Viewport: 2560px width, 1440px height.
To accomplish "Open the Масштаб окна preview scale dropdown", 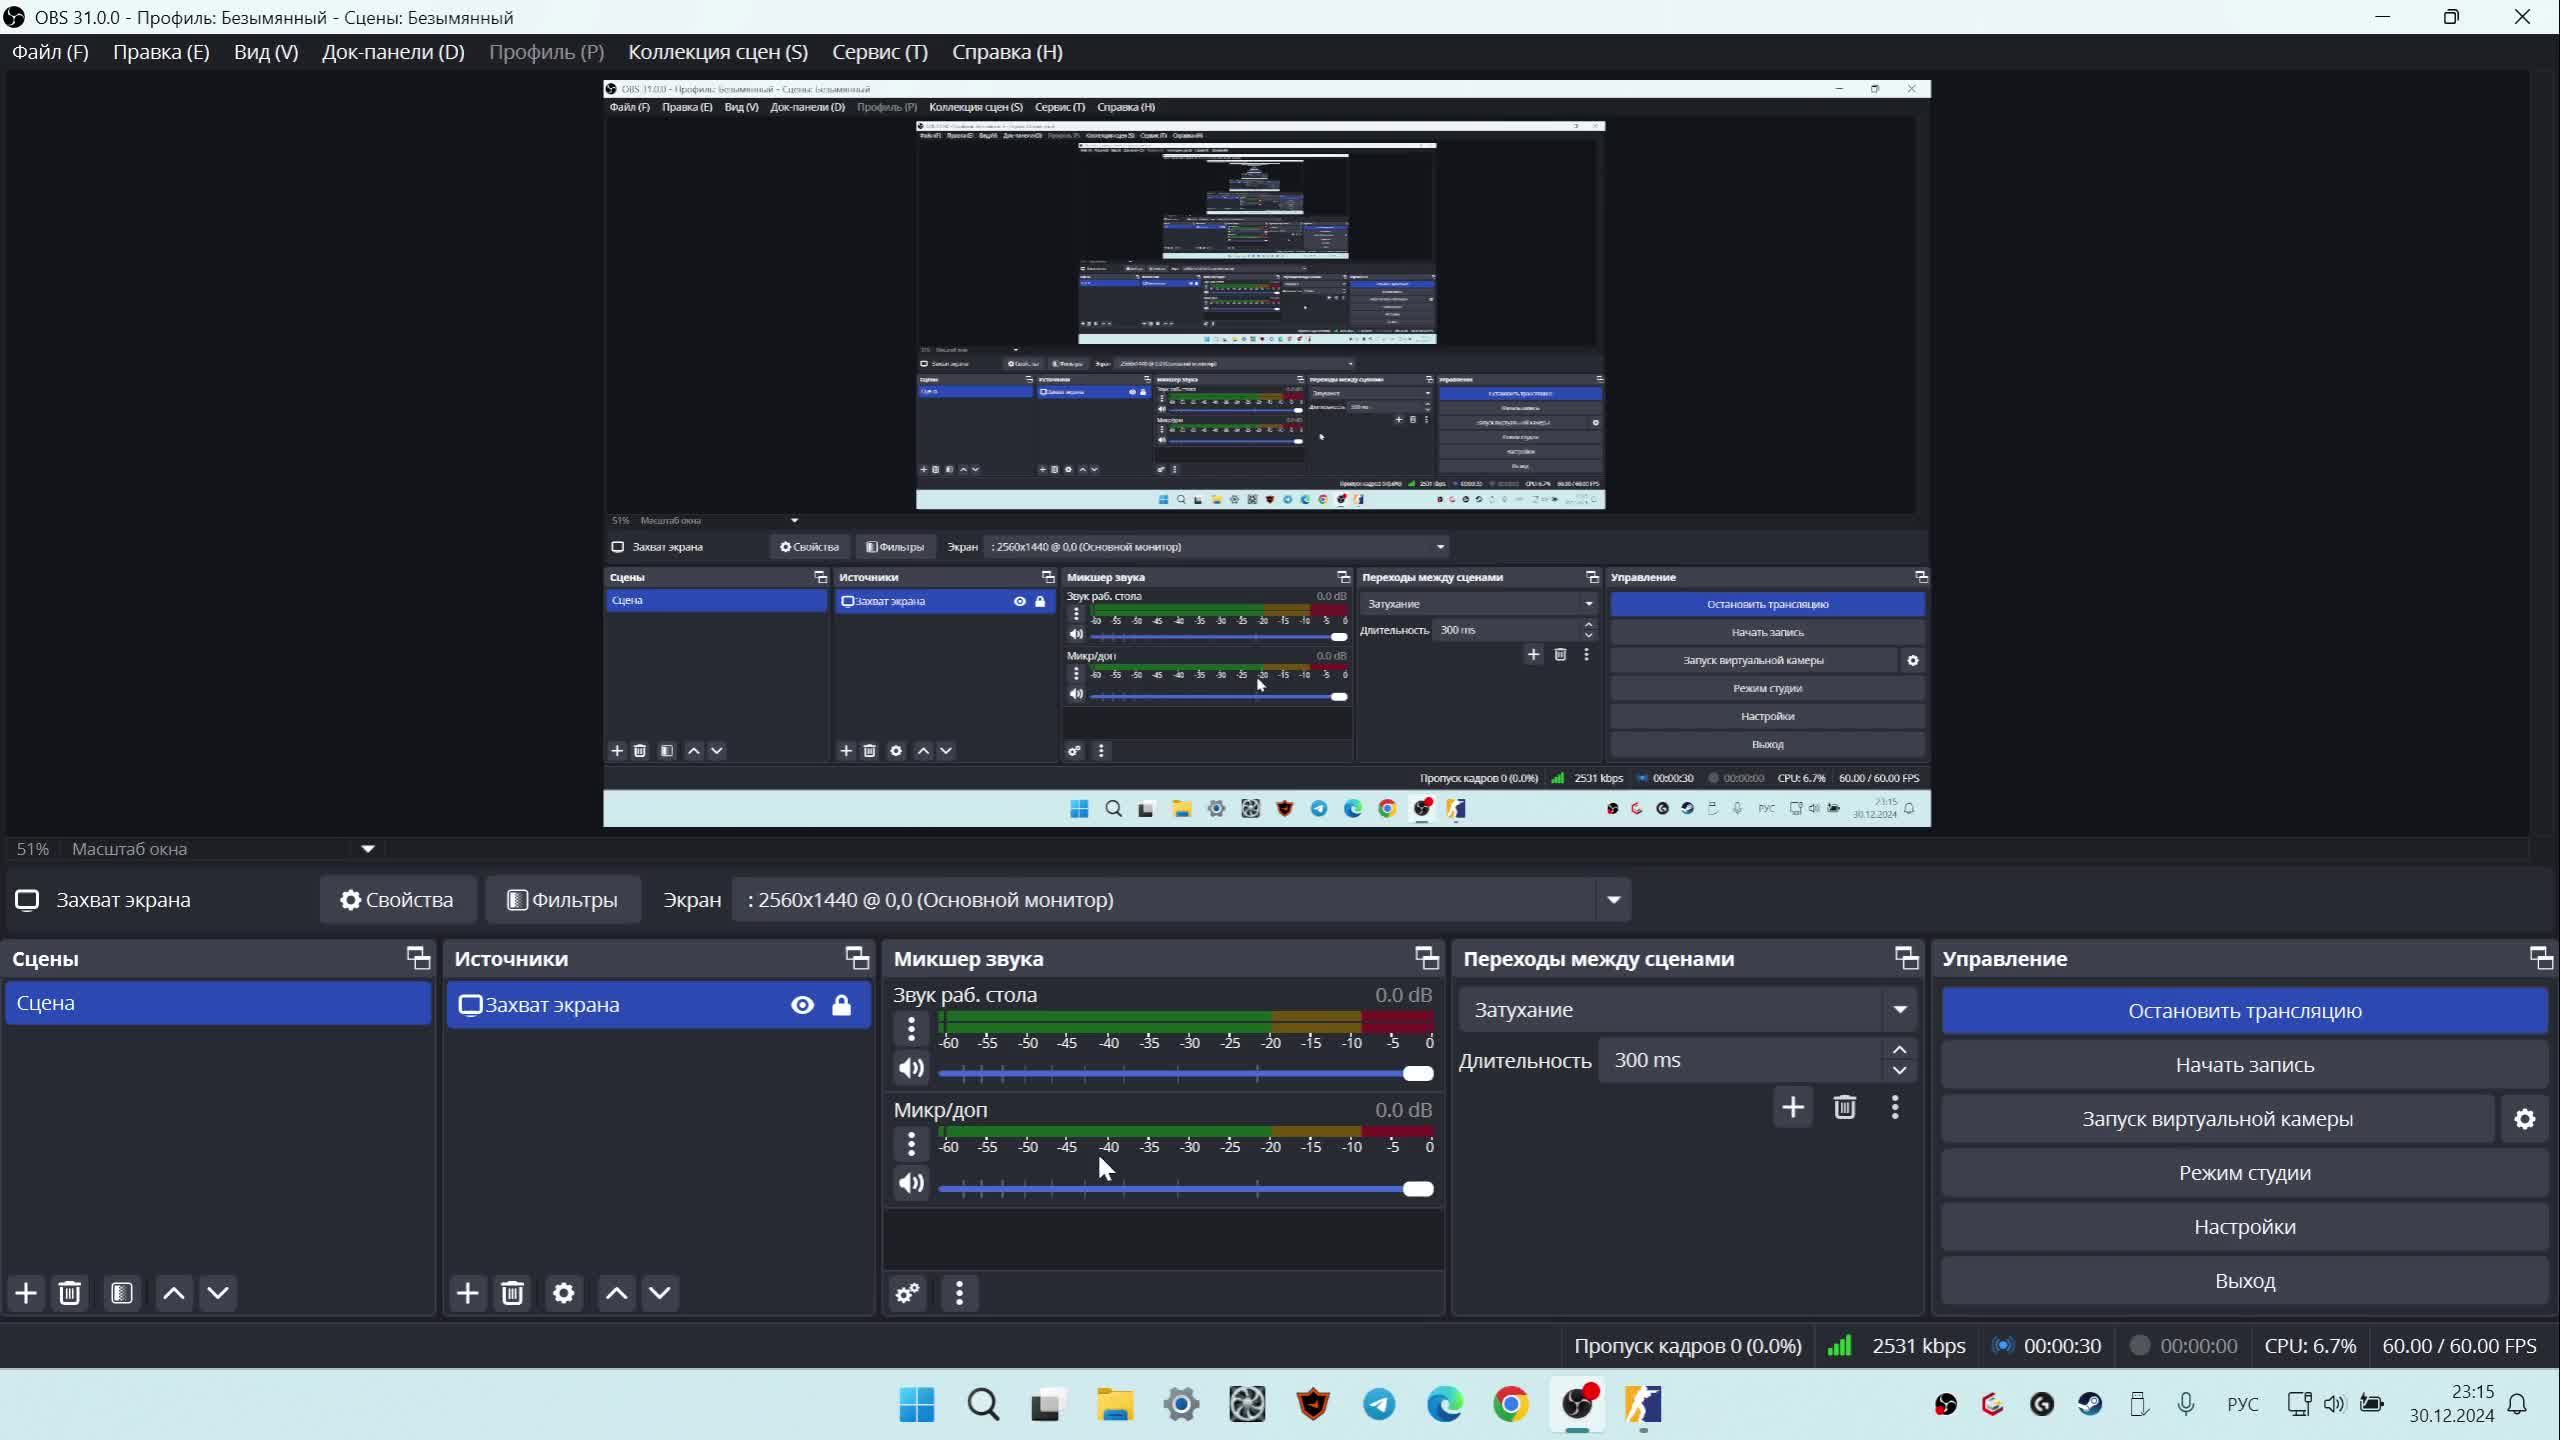I will [367, 849].
